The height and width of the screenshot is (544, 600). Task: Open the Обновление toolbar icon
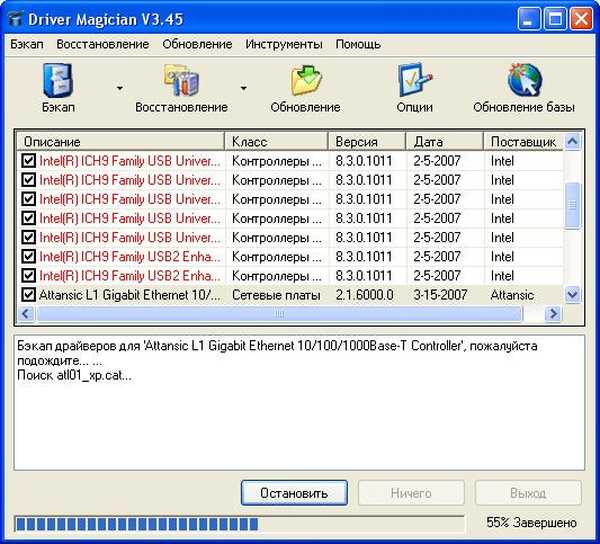pyautogui.click(x=305, y=81)
